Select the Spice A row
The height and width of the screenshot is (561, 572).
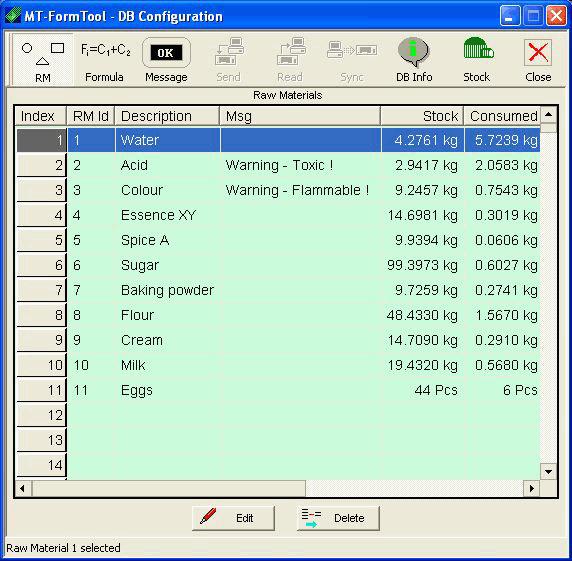(278, 240)
